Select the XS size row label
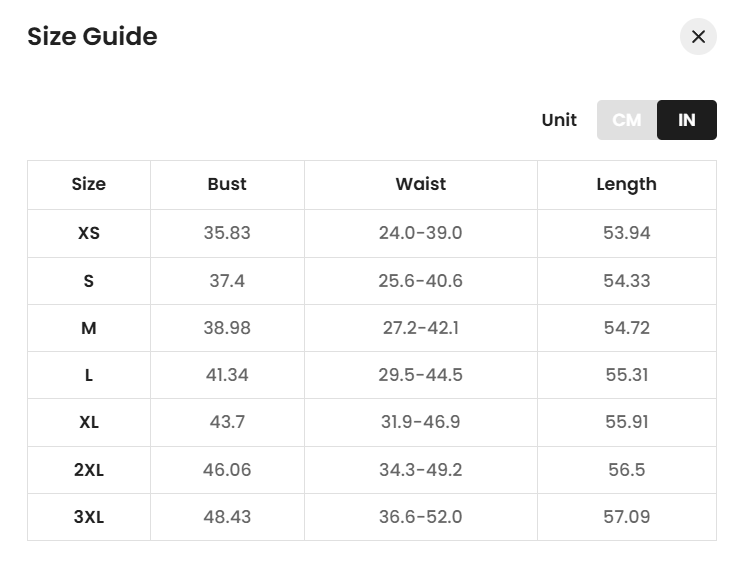 tap(89, 233)
